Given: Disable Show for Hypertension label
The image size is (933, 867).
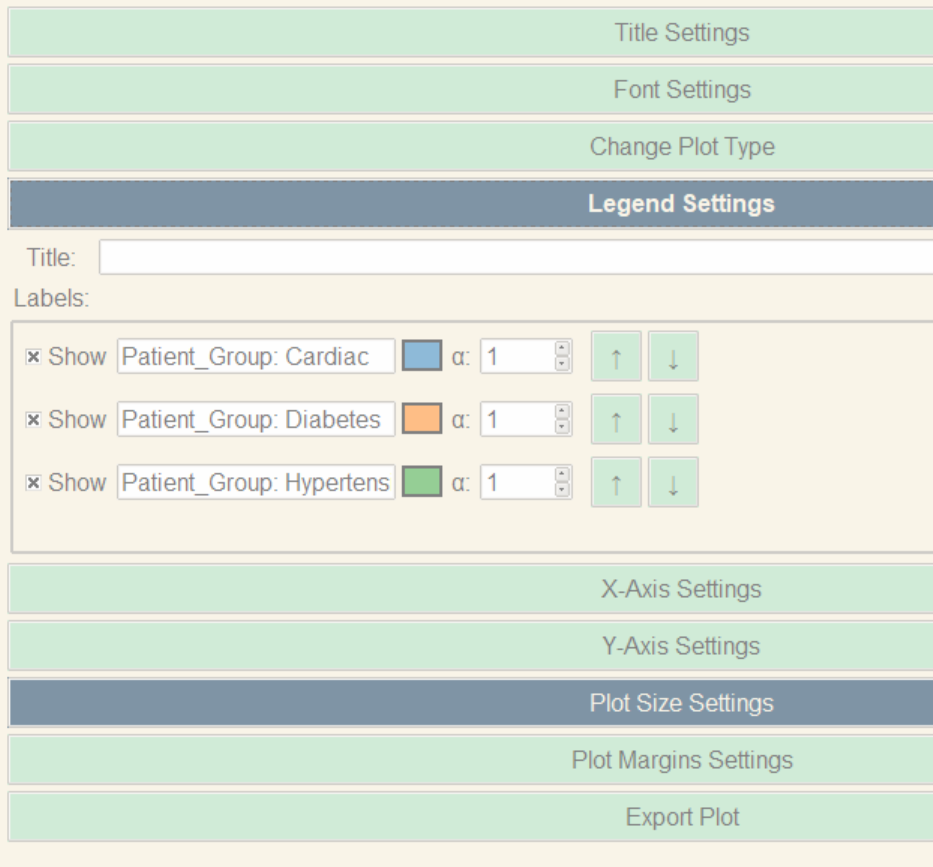Looking at the screenshot, I should click(33, 483).
